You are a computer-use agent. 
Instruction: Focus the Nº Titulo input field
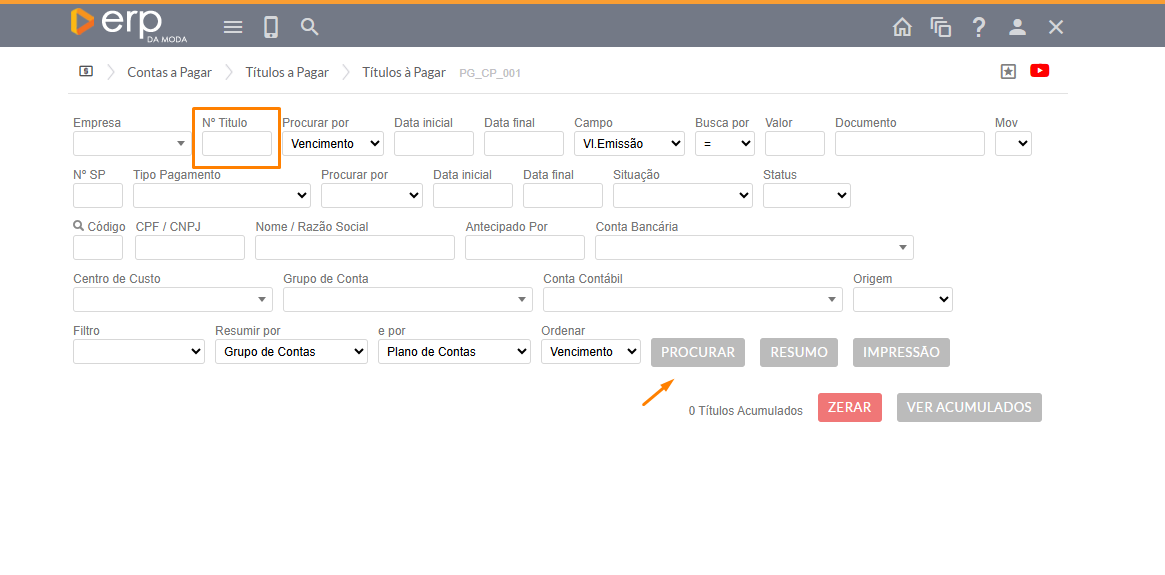(x=237, y=144)
